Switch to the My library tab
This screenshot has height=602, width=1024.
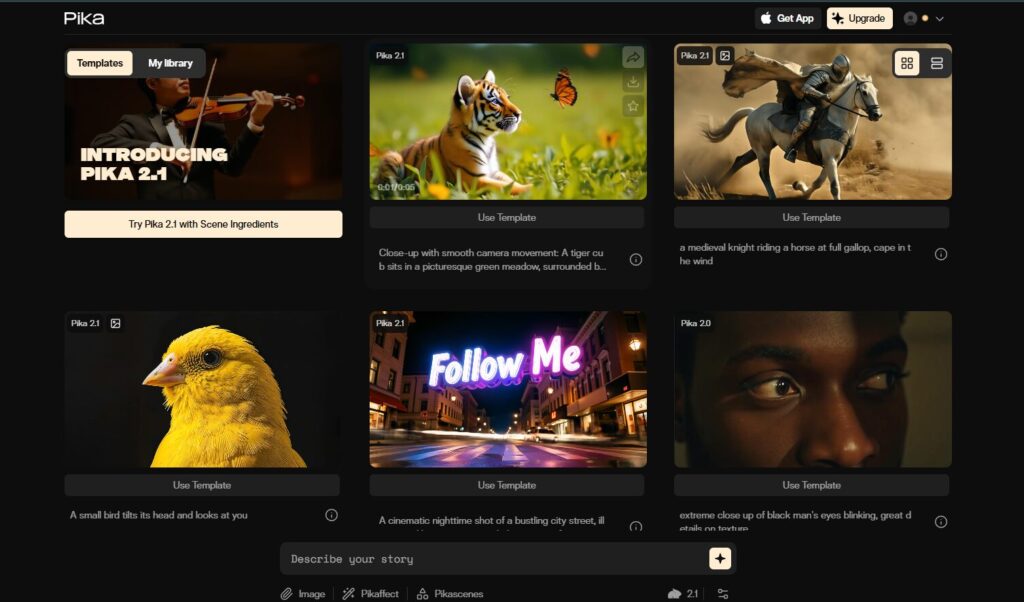(170, 63)
